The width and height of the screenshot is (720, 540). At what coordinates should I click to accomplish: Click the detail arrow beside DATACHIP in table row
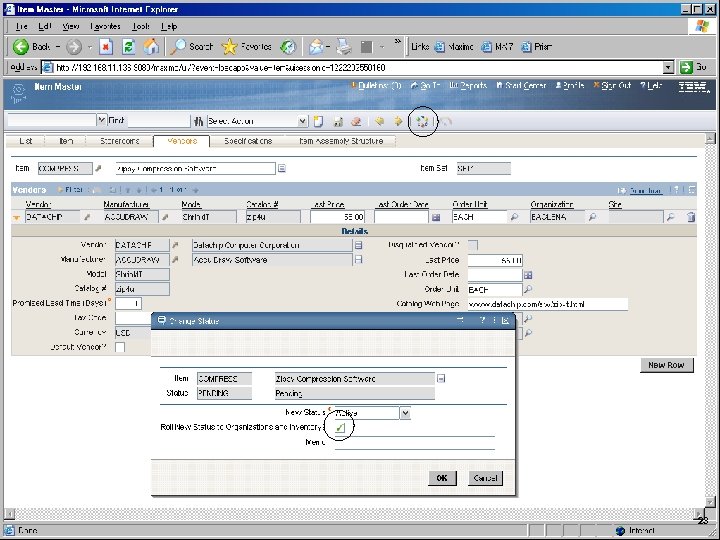click(86, 217)
